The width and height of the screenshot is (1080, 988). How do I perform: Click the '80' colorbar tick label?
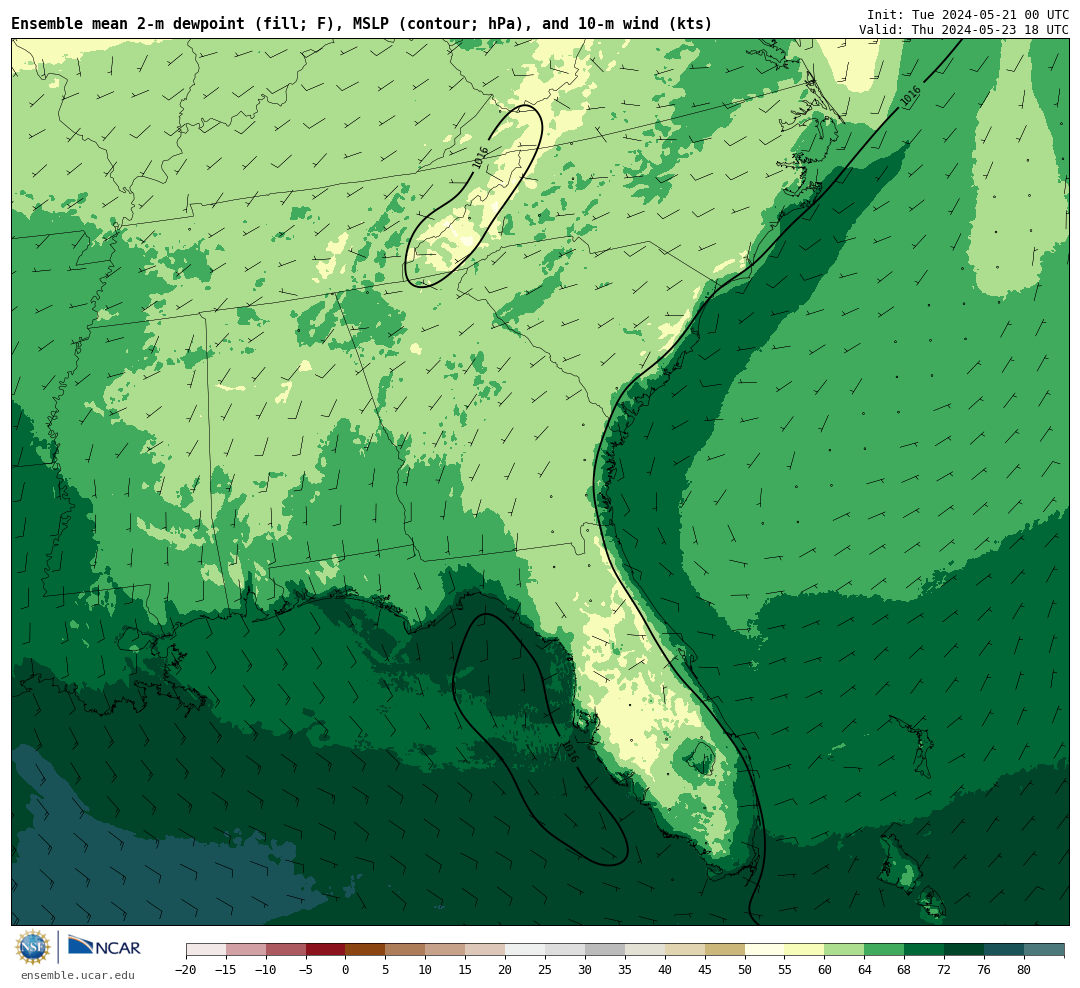(1024, 969)
